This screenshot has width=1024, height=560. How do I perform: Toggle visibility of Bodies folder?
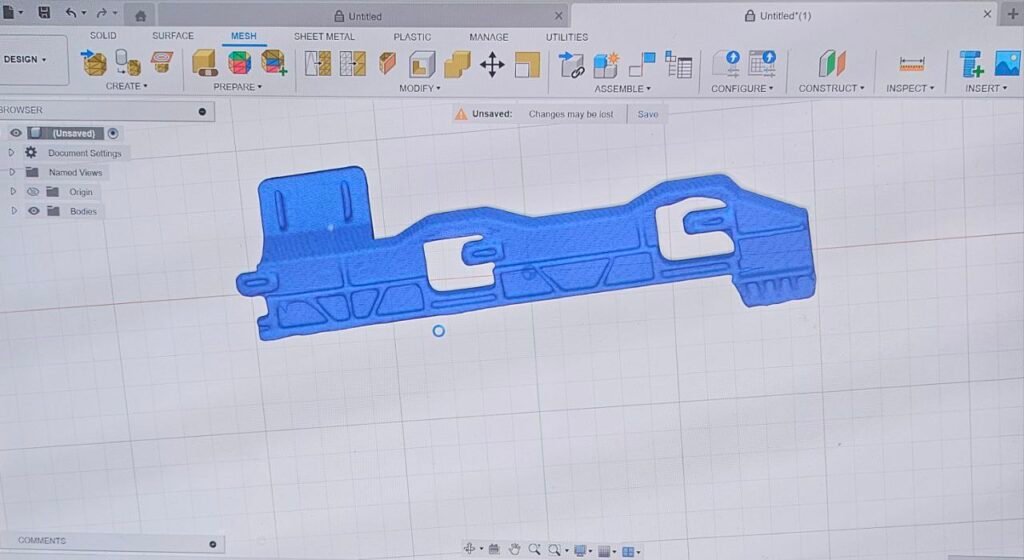(x=34, y=211)
